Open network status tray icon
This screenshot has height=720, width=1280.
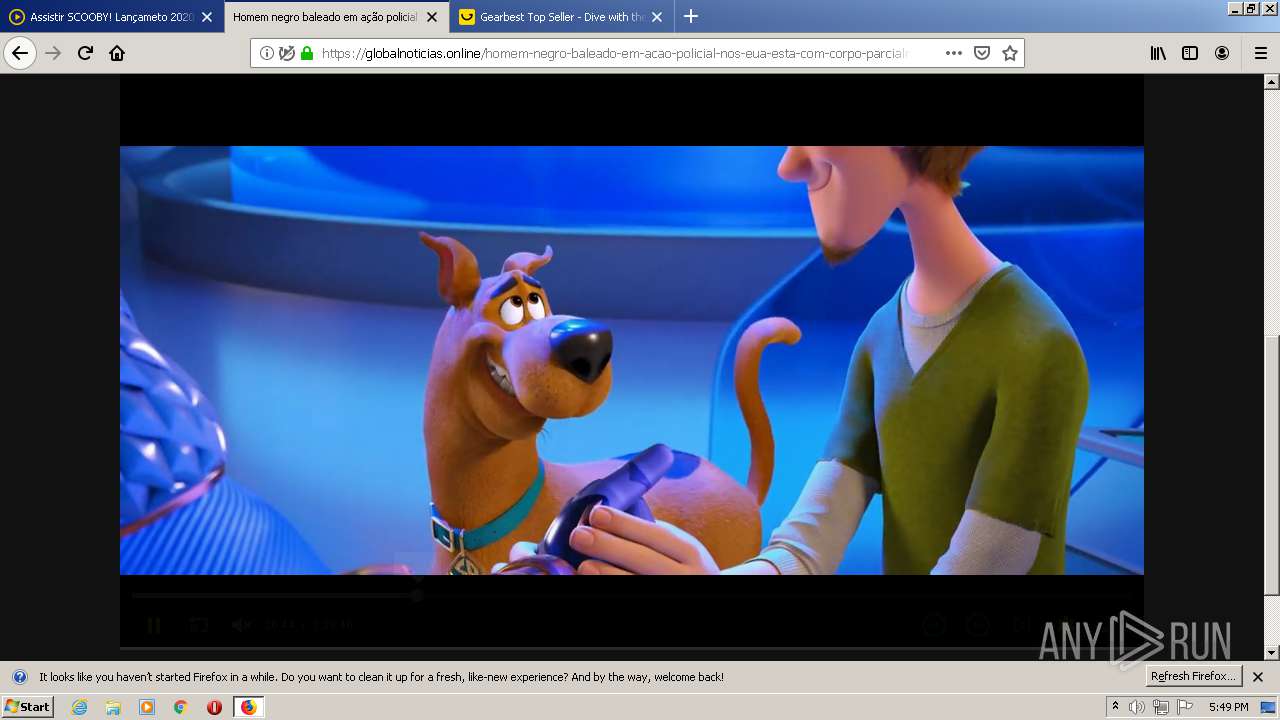[x=1161, y=707]
